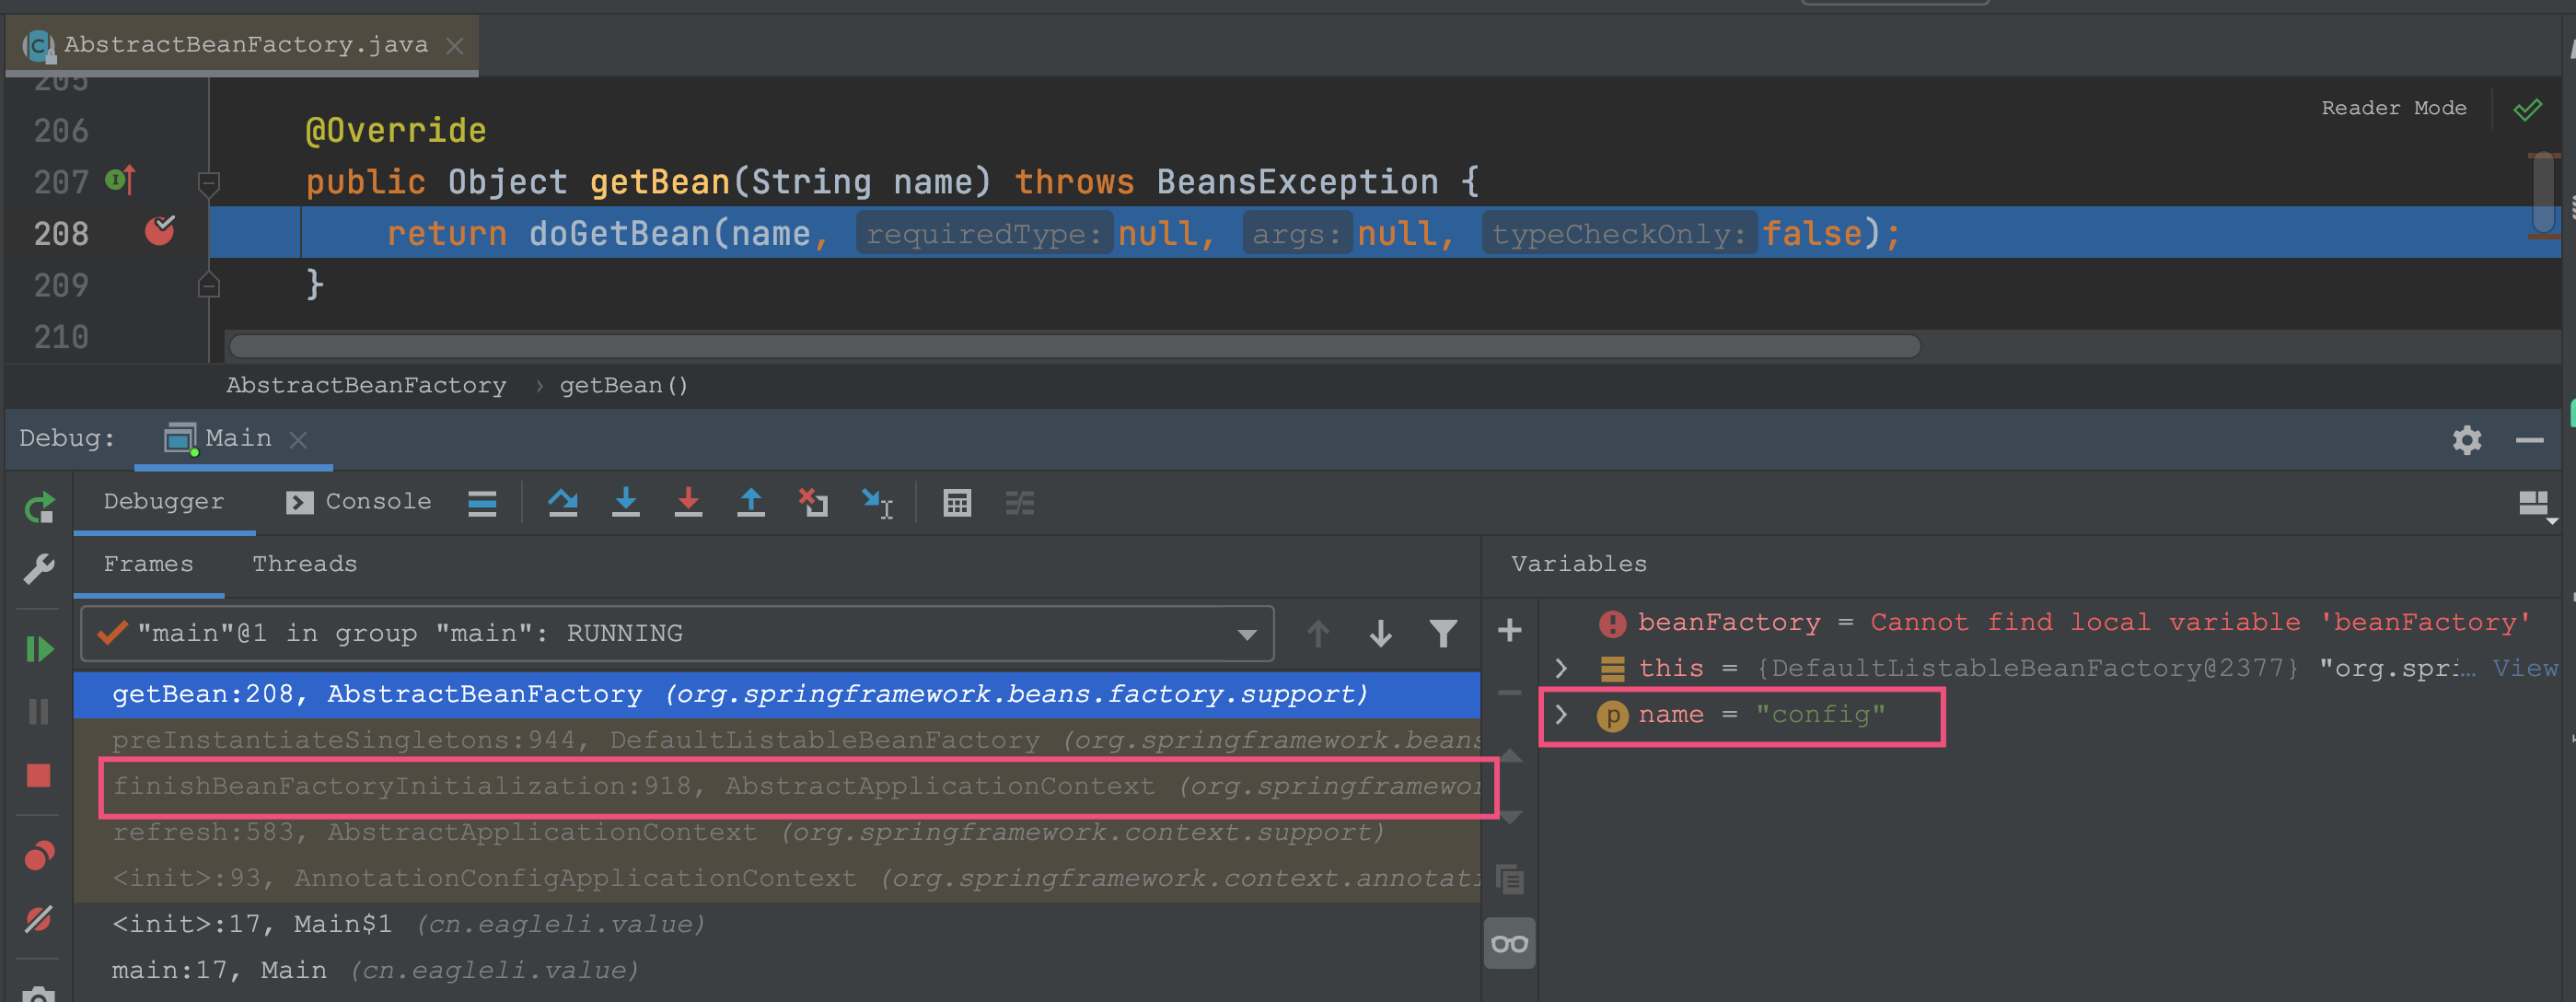The height and width of the screenshot is (1002, 2576).
Task: Click getBean() in the breadcrumb
Action: tap(623, 385)
